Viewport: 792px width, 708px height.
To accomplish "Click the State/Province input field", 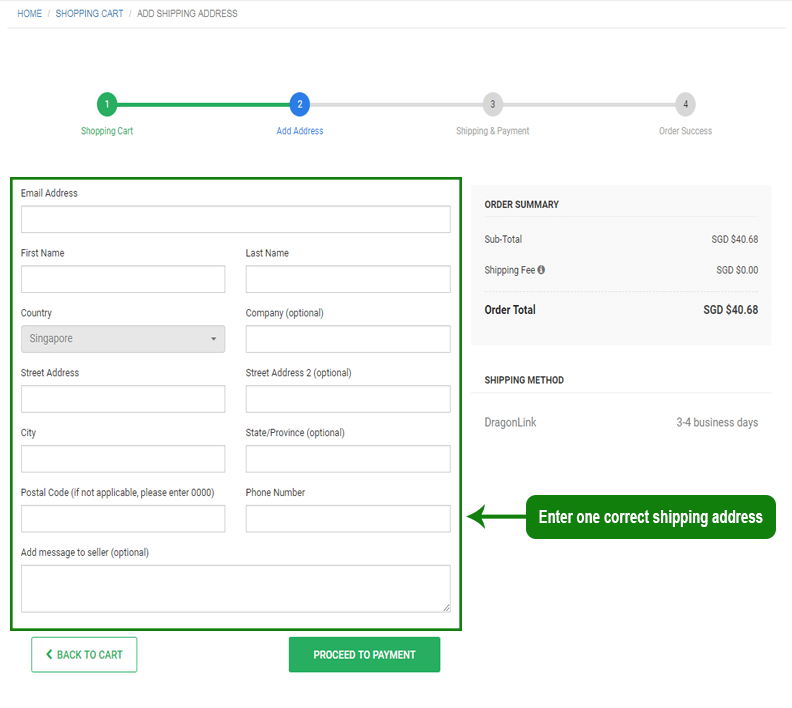I will 348,459.
